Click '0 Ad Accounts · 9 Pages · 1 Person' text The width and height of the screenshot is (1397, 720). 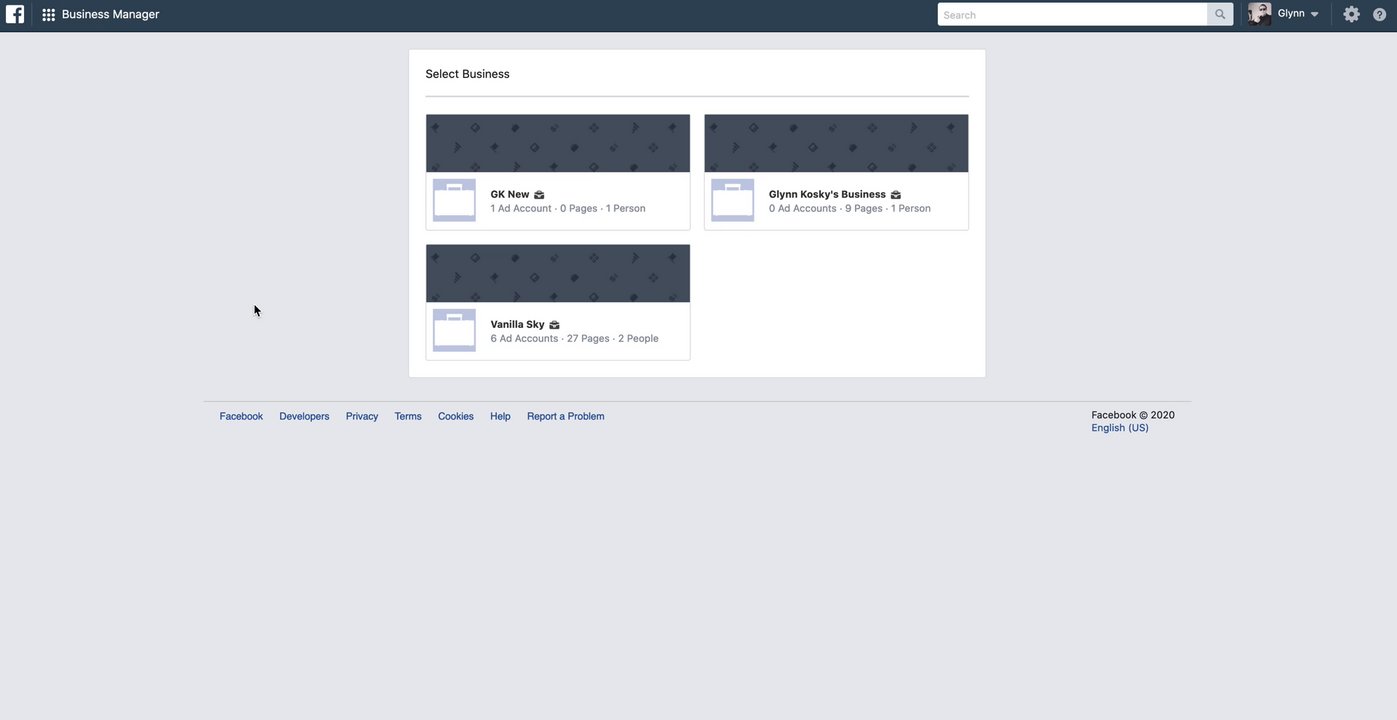850,208
